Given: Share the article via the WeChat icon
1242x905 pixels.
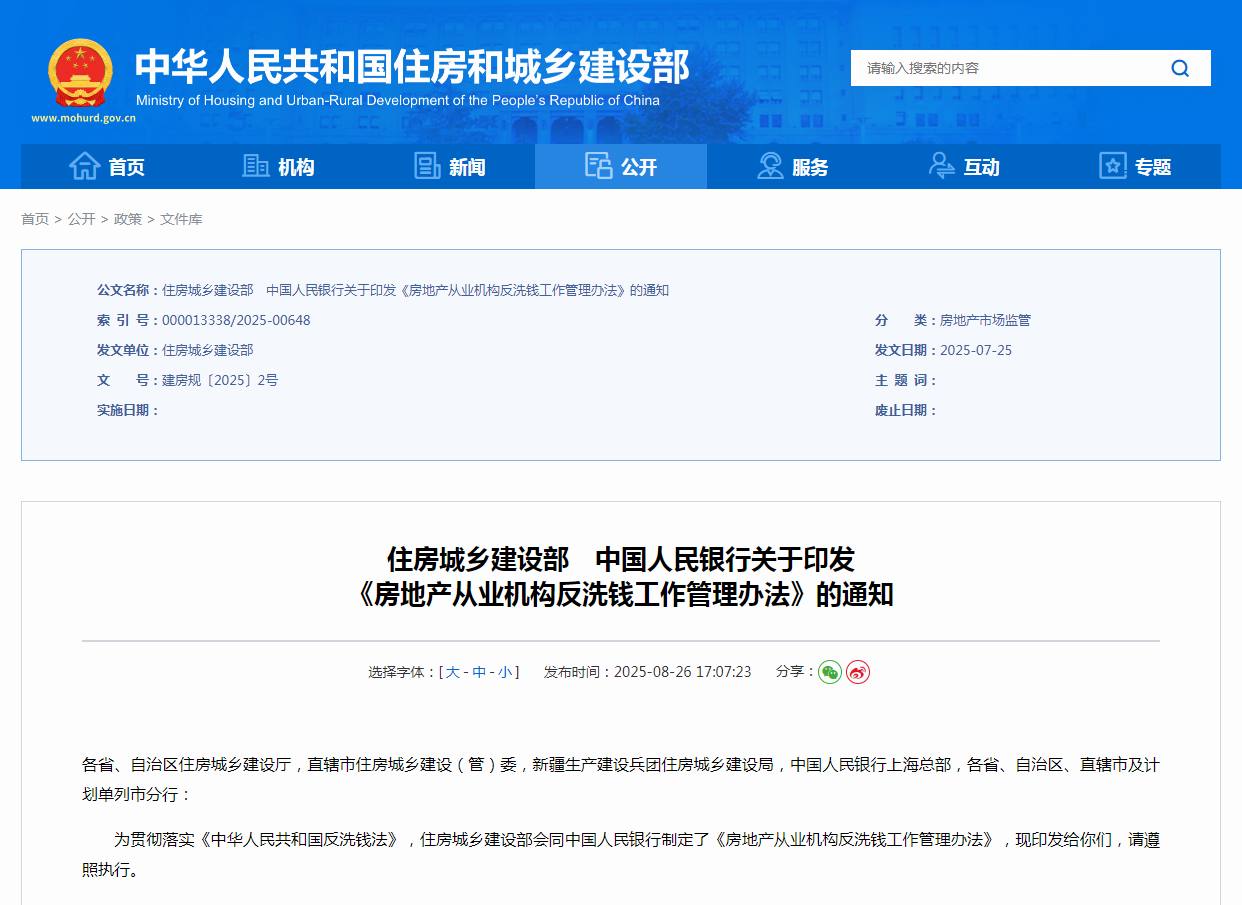Looking at the screenshot, I should (x=828, y=672).
